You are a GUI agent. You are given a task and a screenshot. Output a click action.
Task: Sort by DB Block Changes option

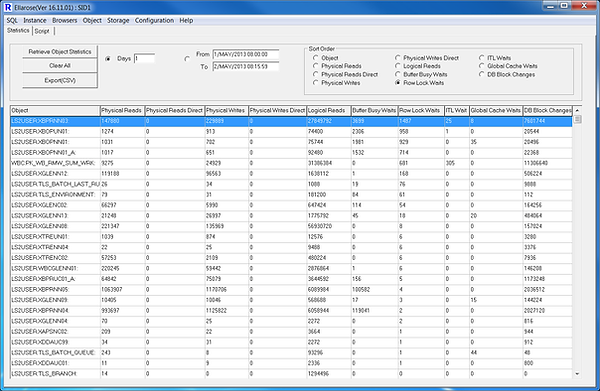(482, 74)
